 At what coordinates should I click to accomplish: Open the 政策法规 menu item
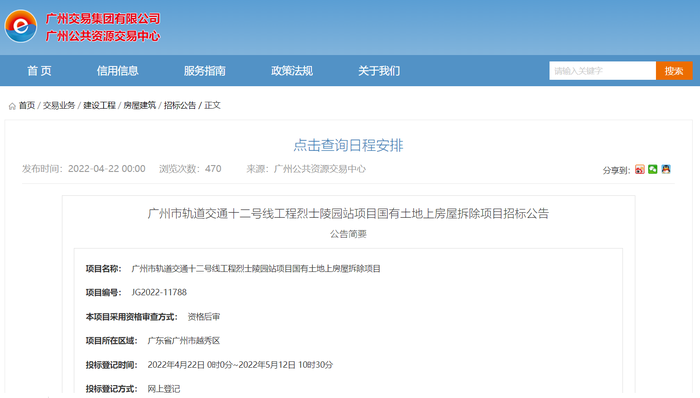[x=292, y=70]
